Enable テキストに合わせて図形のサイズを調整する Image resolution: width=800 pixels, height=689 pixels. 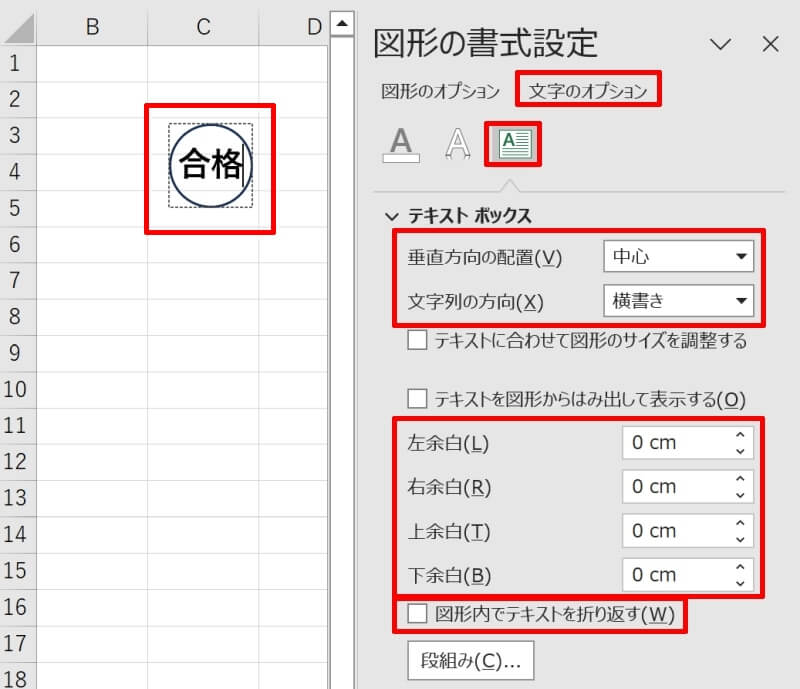(x=417, y=342)
